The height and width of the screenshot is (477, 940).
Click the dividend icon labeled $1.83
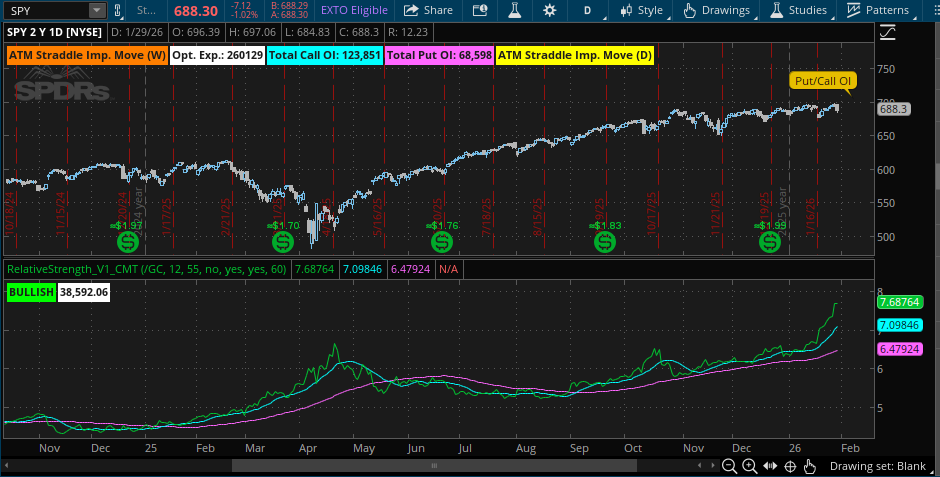coord(604,242)
